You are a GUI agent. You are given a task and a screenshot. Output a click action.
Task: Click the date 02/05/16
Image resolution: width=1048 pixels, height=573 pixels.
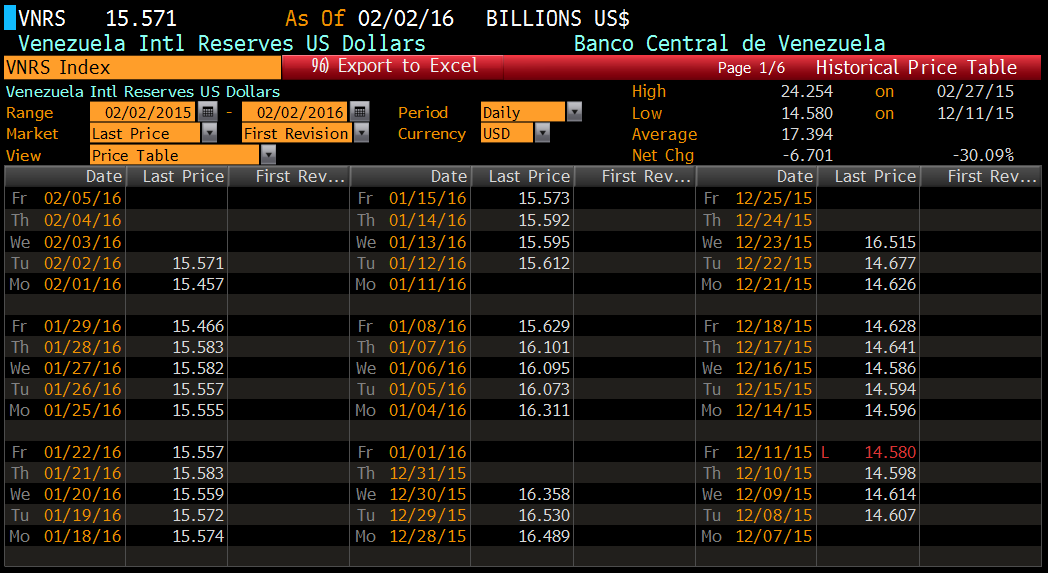[83, 198]
